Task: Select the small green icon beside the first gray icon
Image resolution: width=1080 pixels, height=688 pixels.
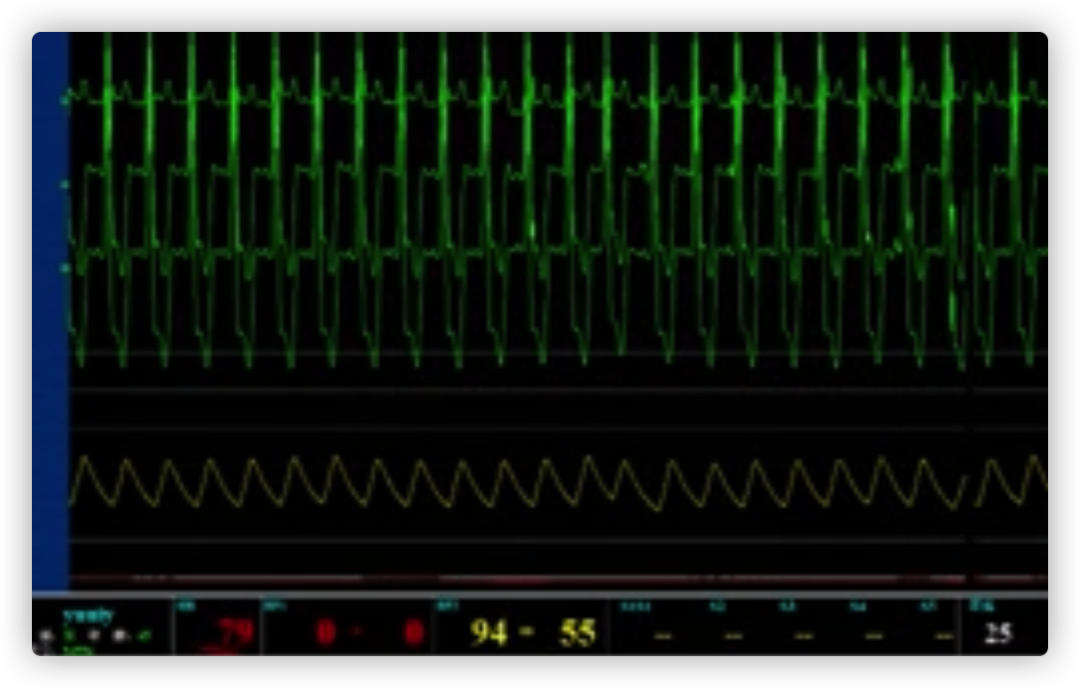Action: (68, 635)
